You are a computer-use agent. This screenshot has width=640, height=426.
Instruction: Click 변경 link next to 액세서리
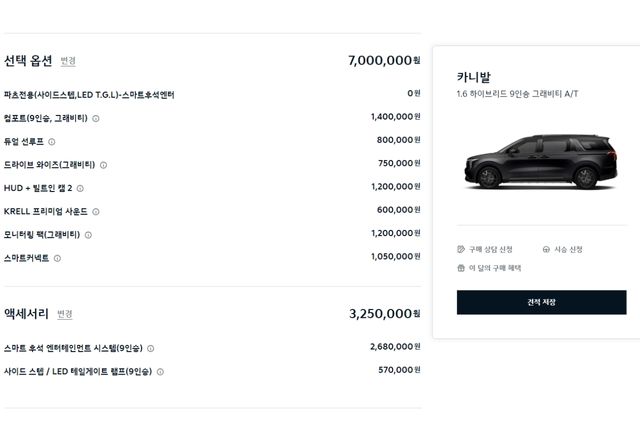[x=65, y=314]
